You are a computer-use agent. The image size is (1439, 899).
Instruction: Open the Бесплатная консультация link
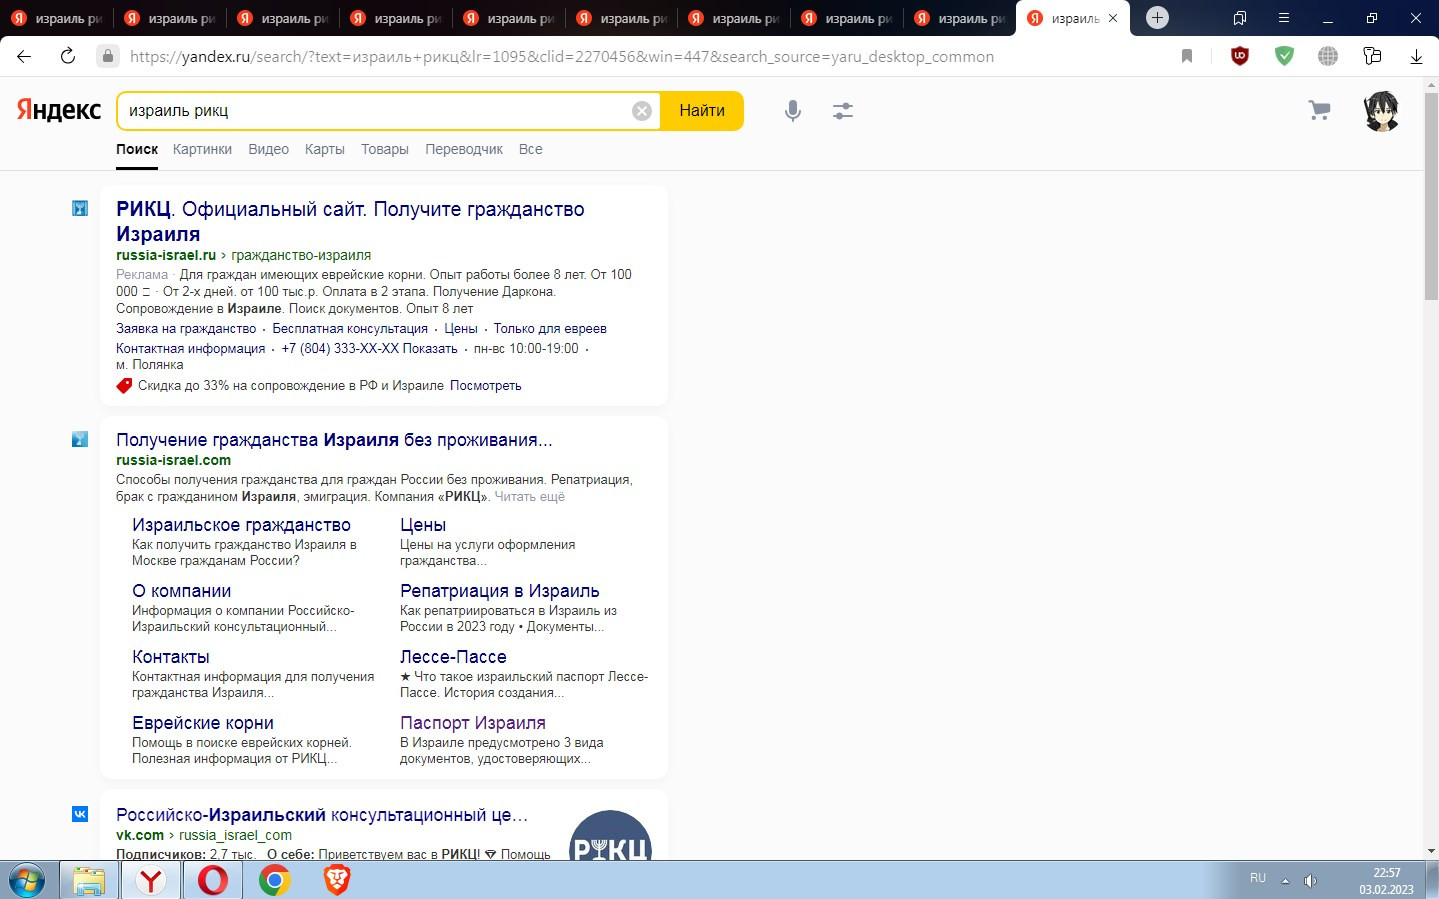[x=350, y=328]
